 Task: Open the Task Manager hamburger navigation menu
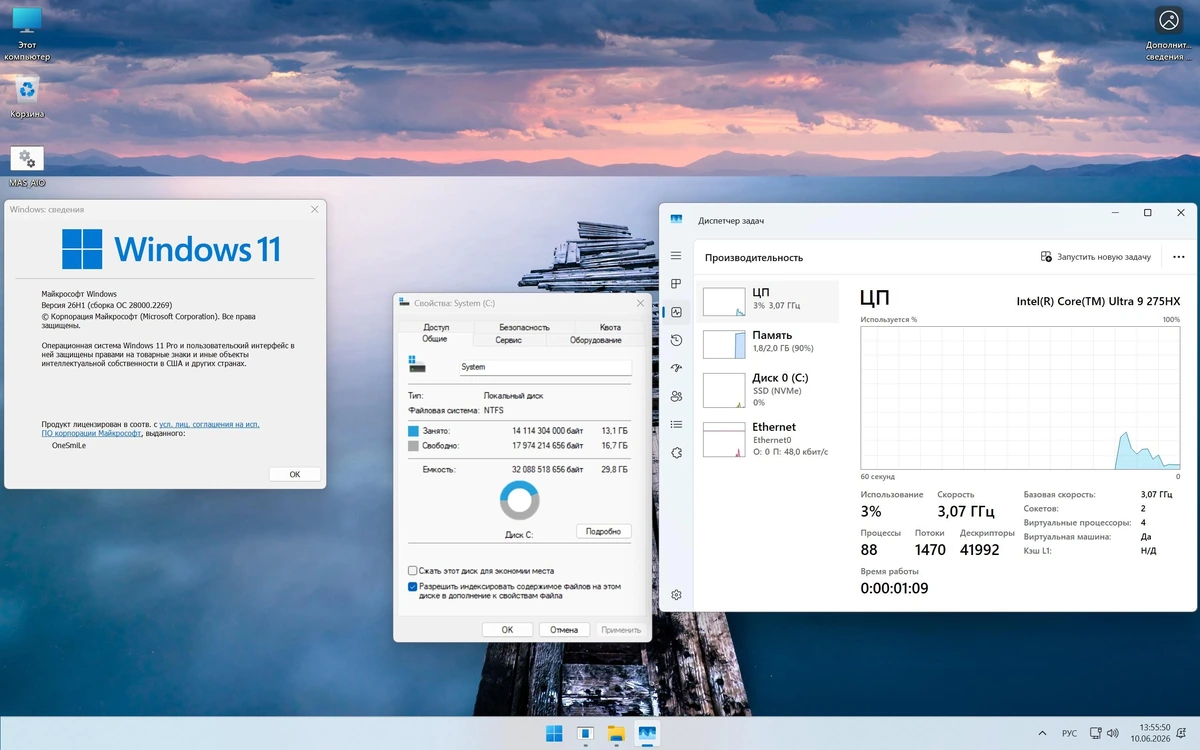click(676, 256)
